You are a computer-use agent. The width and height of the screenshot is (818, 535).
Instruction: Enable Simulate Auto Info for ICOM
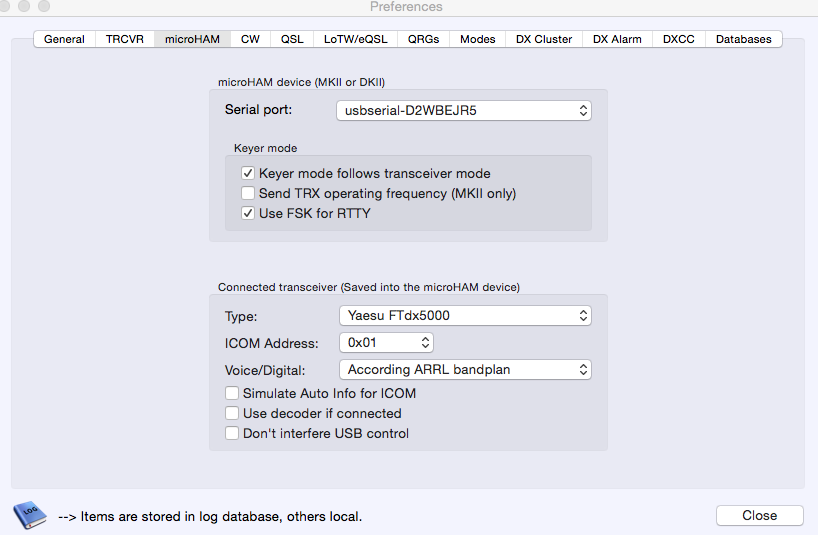point(232,393)
